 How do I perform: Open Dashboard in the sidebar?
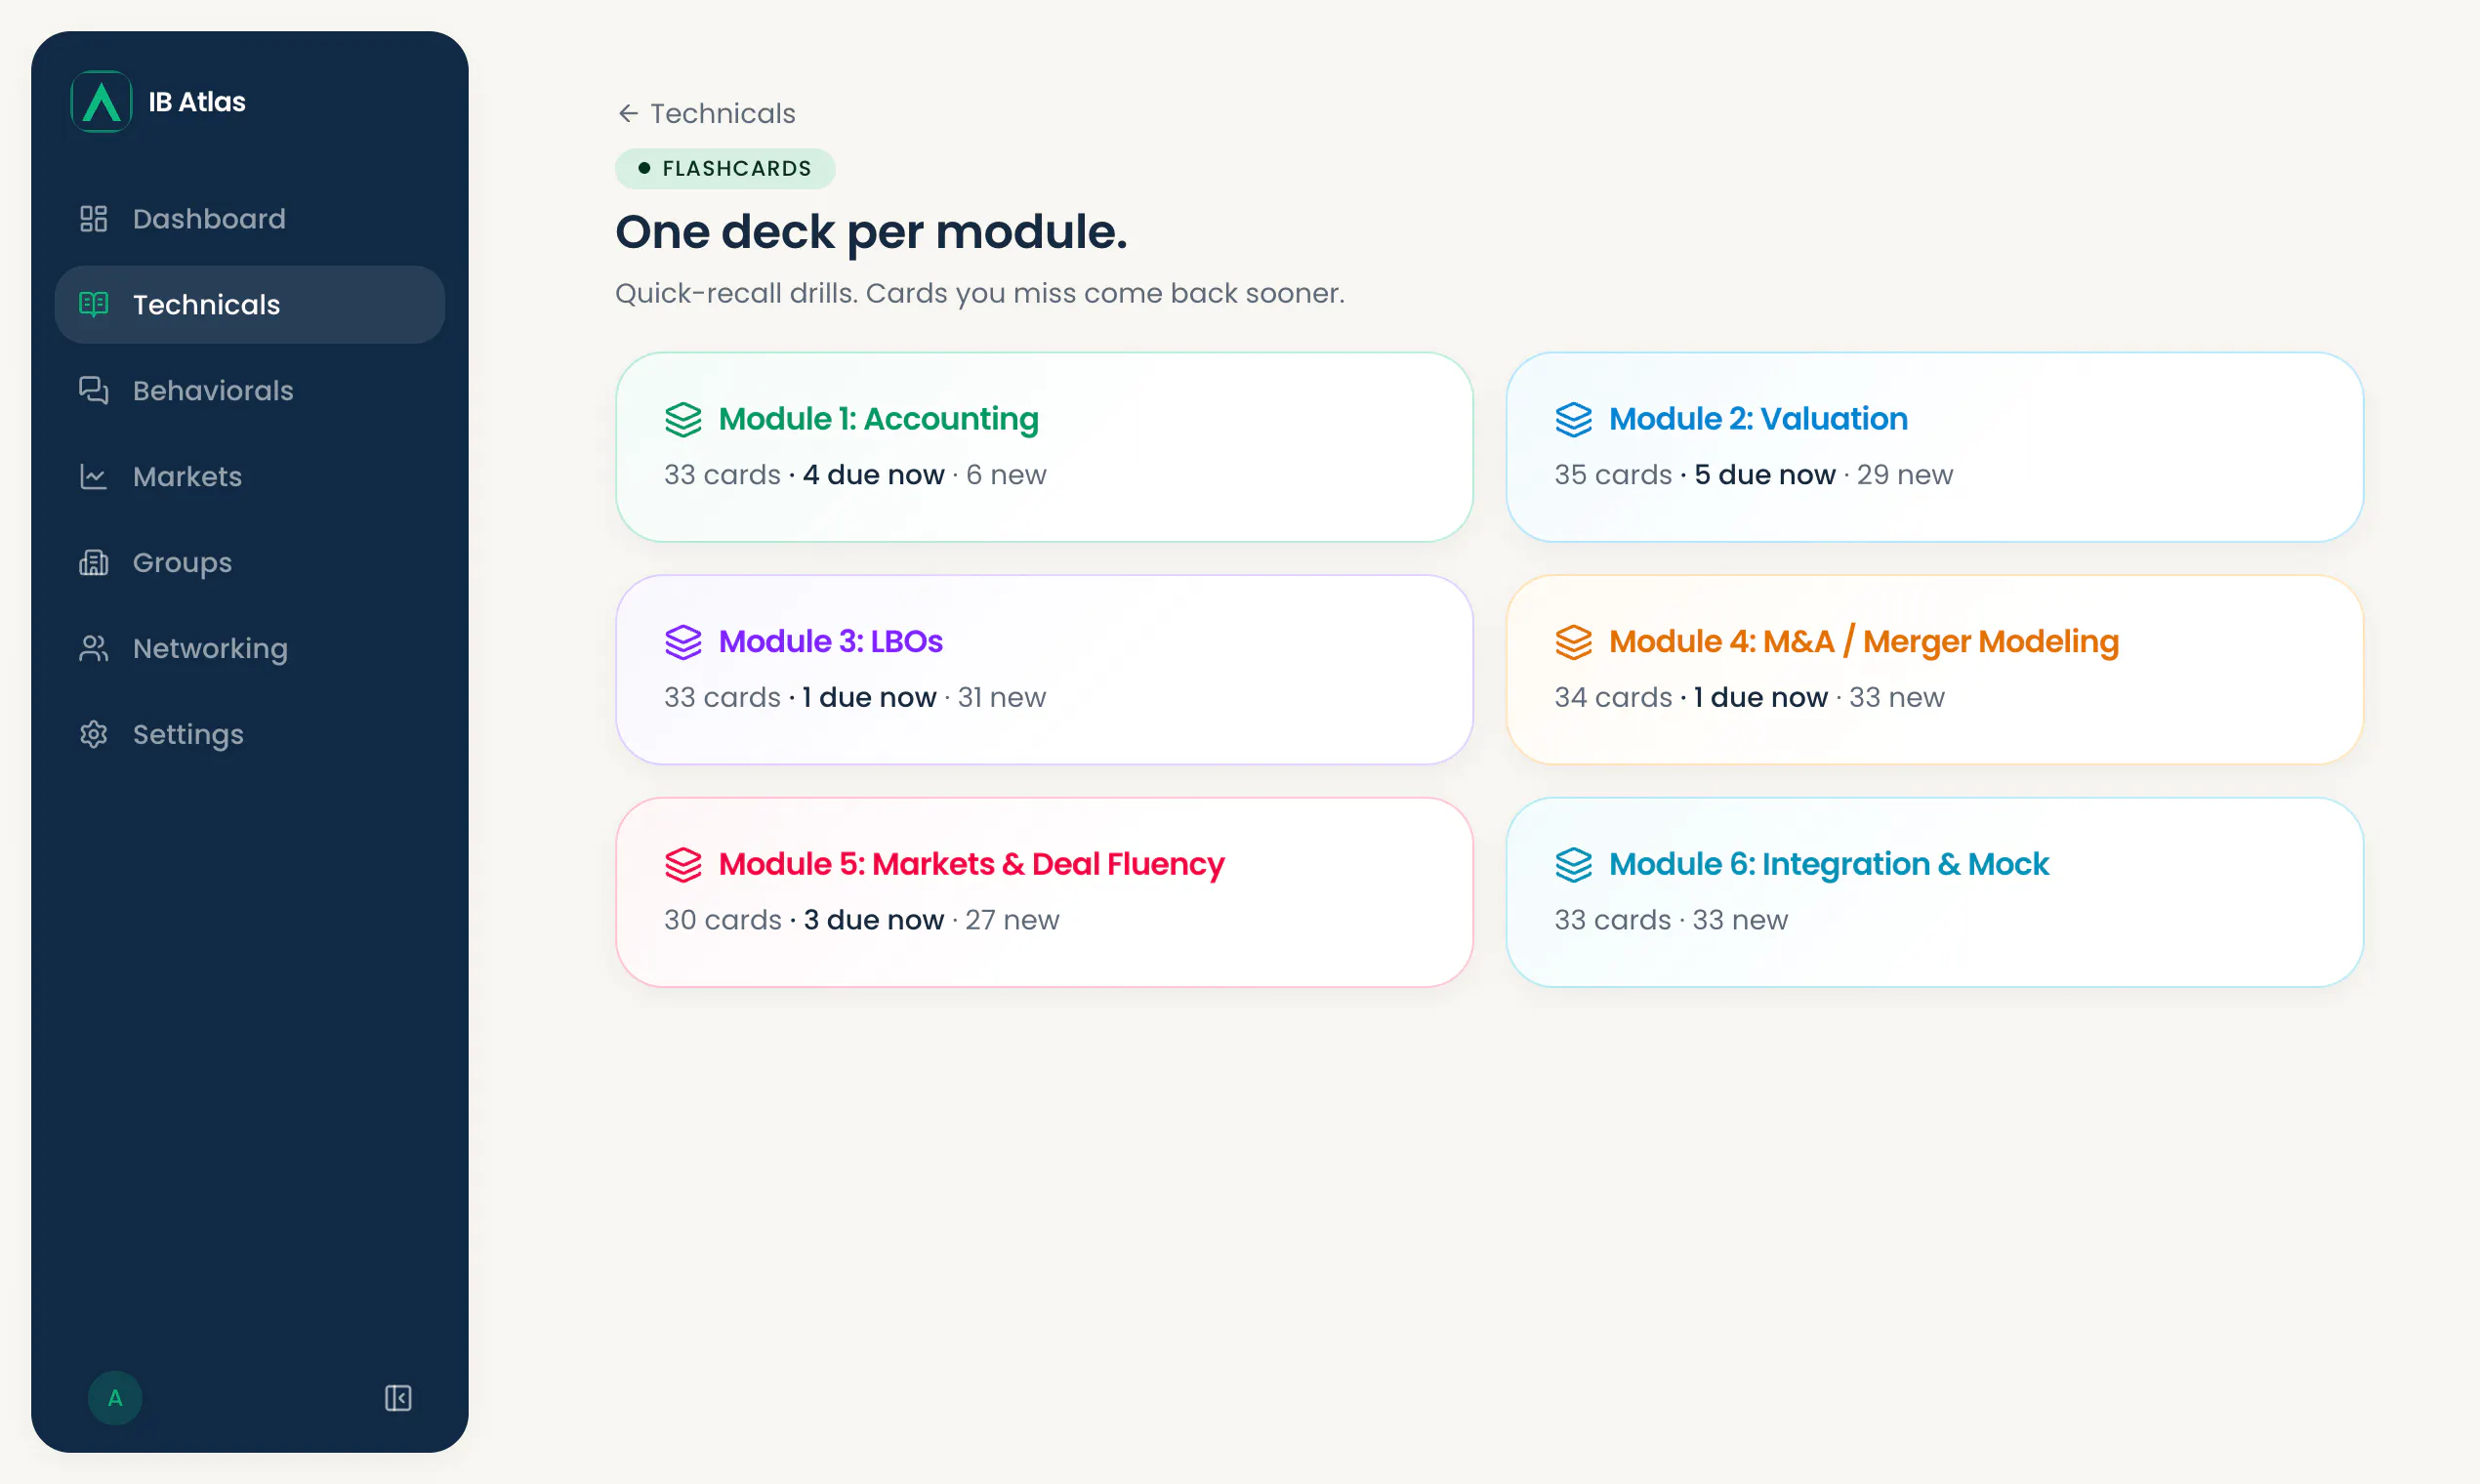249,219
